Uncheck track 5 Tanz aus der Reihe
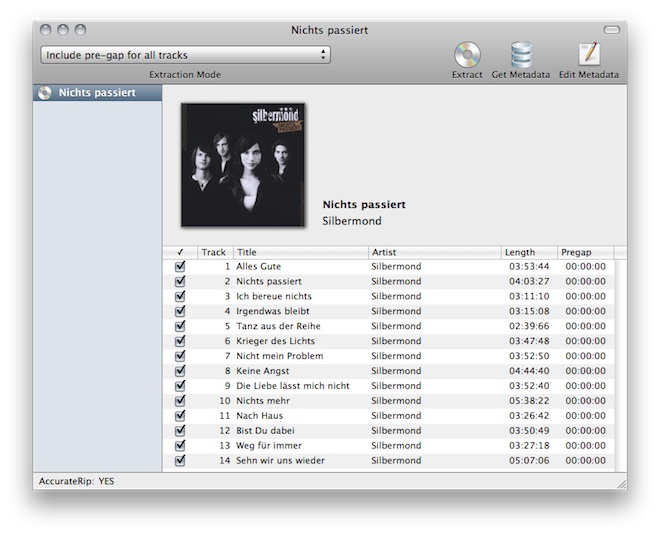 pos(180,326)
